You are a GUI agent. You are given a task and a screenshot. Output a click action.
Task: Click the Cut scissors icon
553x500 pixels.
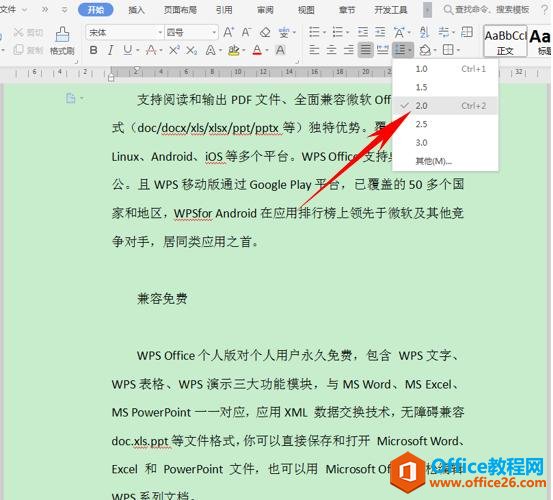coord(18,33)
